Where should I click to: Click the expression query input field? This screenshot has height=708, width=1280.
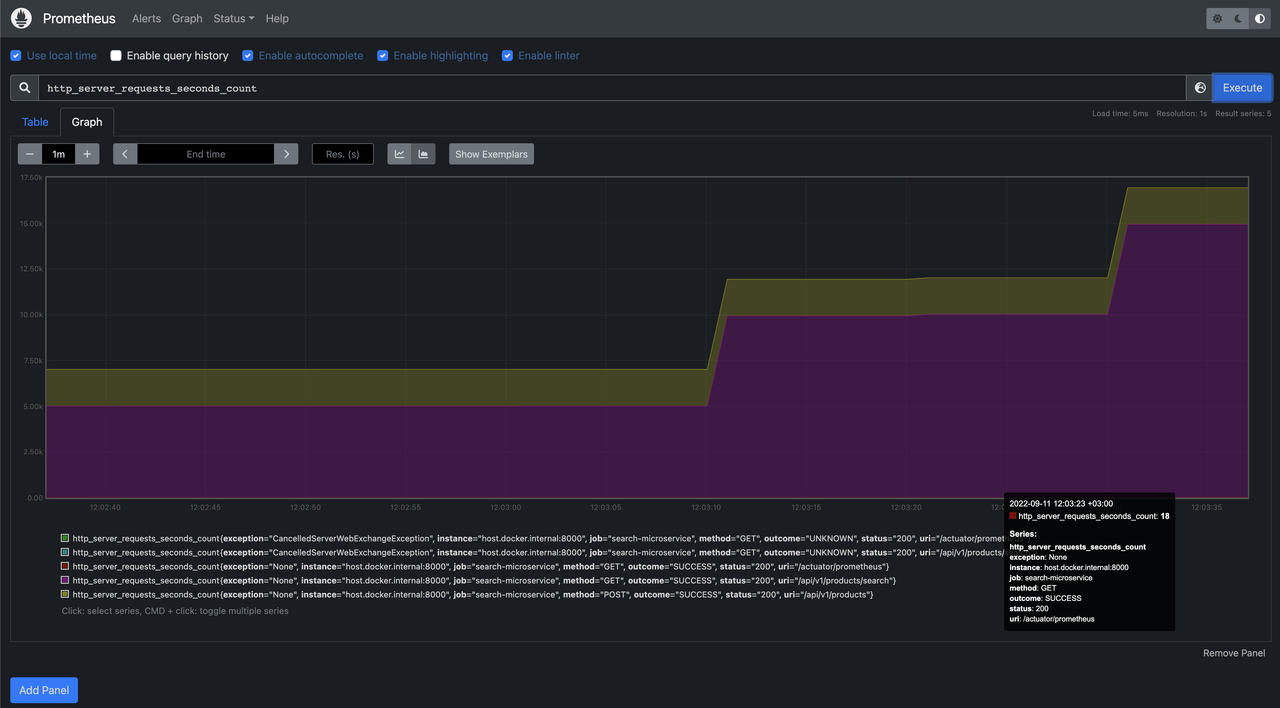coord(612,88)
